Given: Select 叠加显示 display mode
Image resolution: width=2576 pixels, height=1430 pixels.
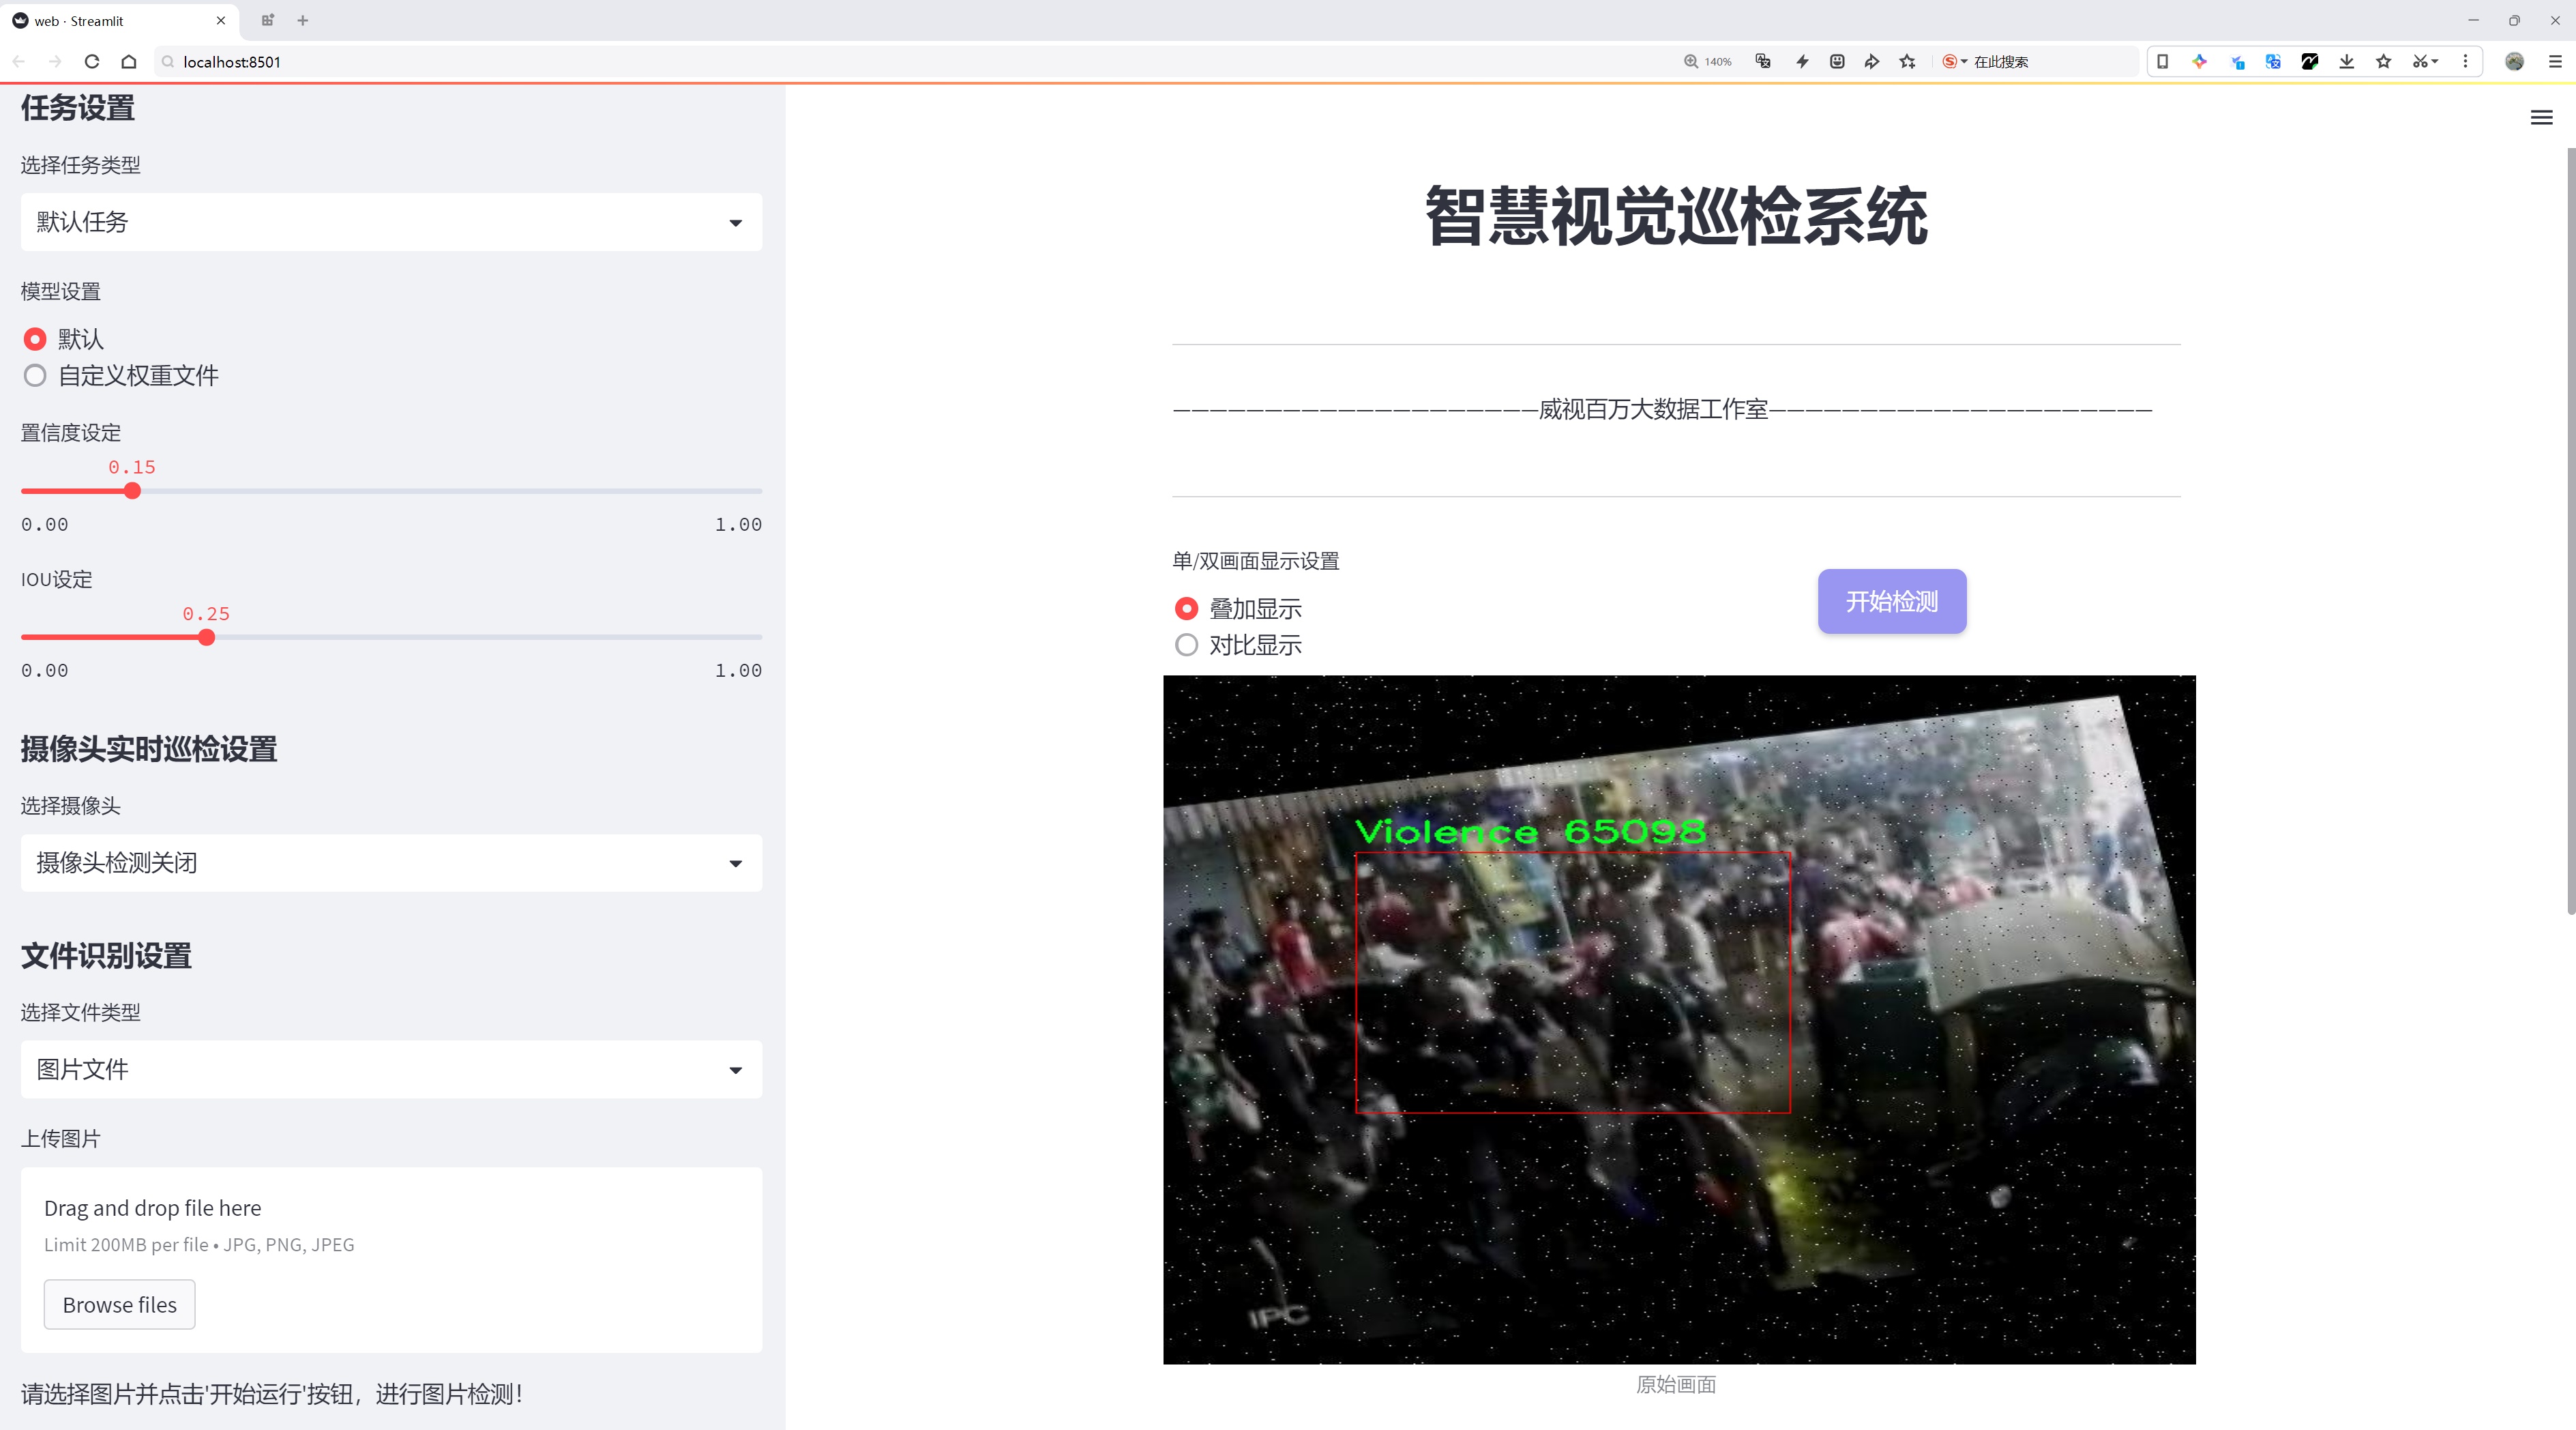Looking at the screenshot, I should point(1187,608).
